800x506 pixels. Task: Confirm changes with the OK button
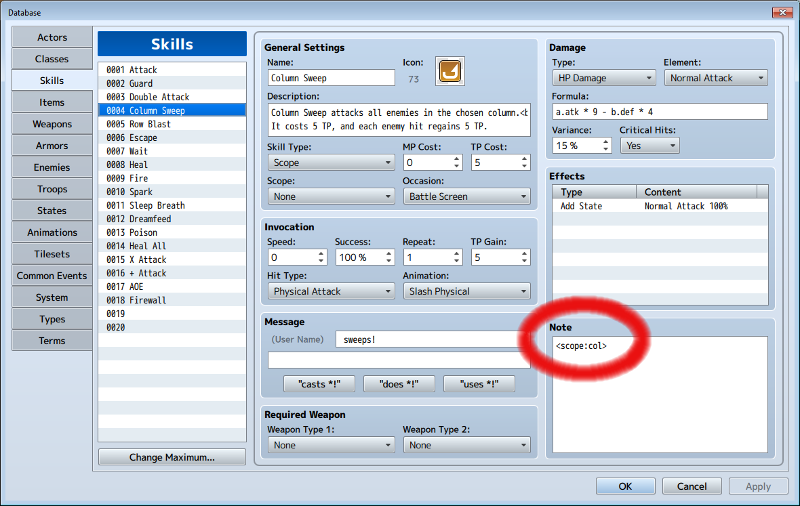626,486
